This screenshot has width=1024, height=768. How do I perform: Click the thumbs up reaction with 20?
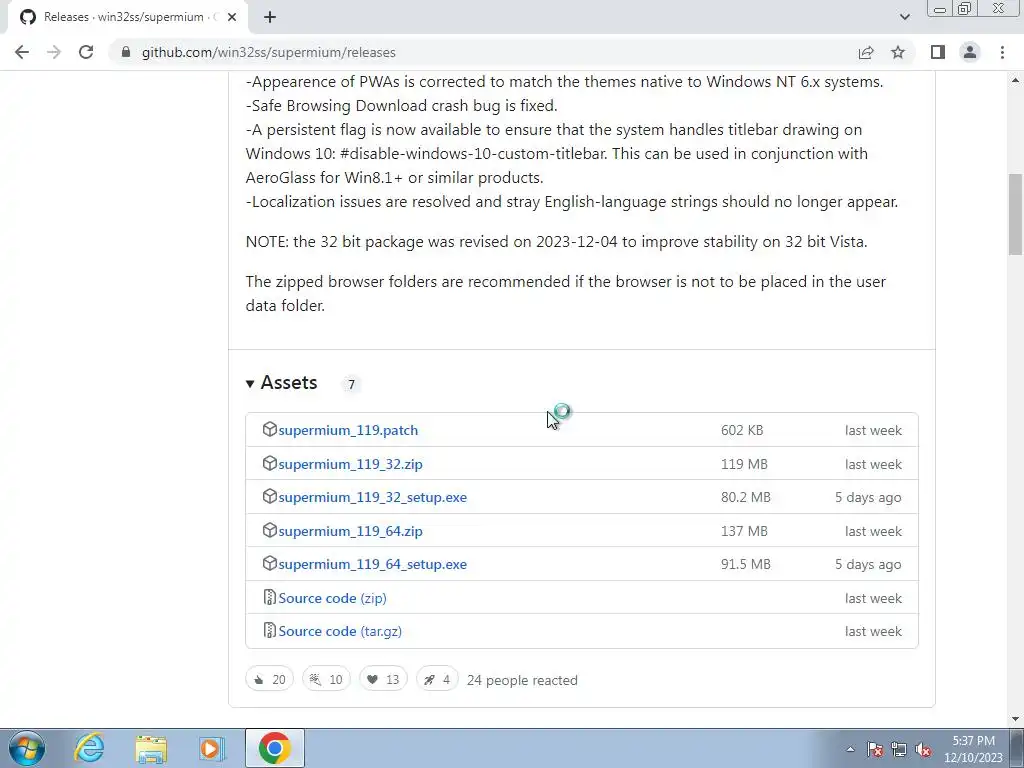(x=270, y=679)
